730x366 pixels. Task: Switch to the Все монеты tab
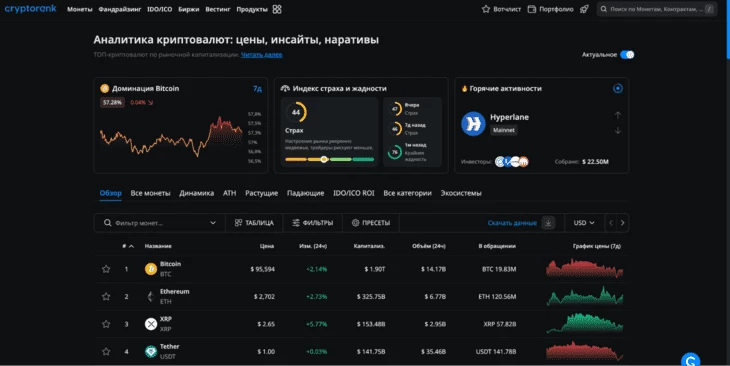[x=150, y=193]
